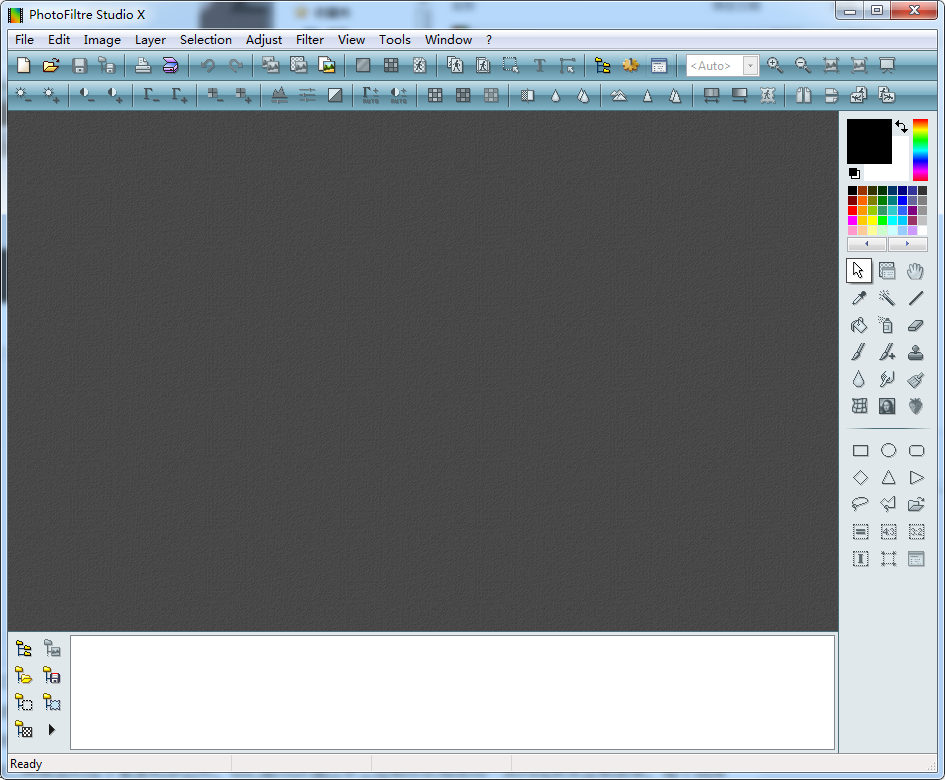
Task: Choose the Clone Stamp tool
Action: coord(915,352)
